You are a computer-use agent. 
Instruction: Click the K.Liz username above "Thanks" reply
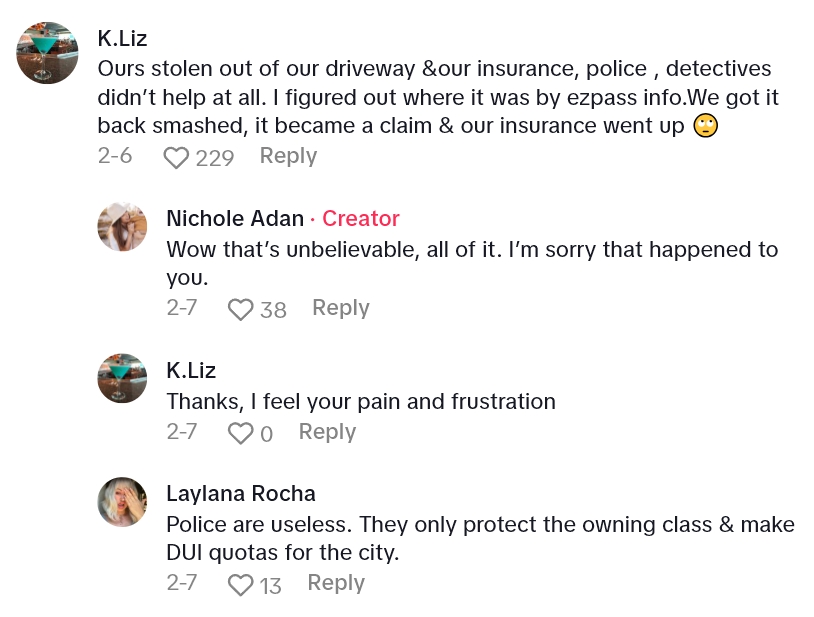(190, 370)
